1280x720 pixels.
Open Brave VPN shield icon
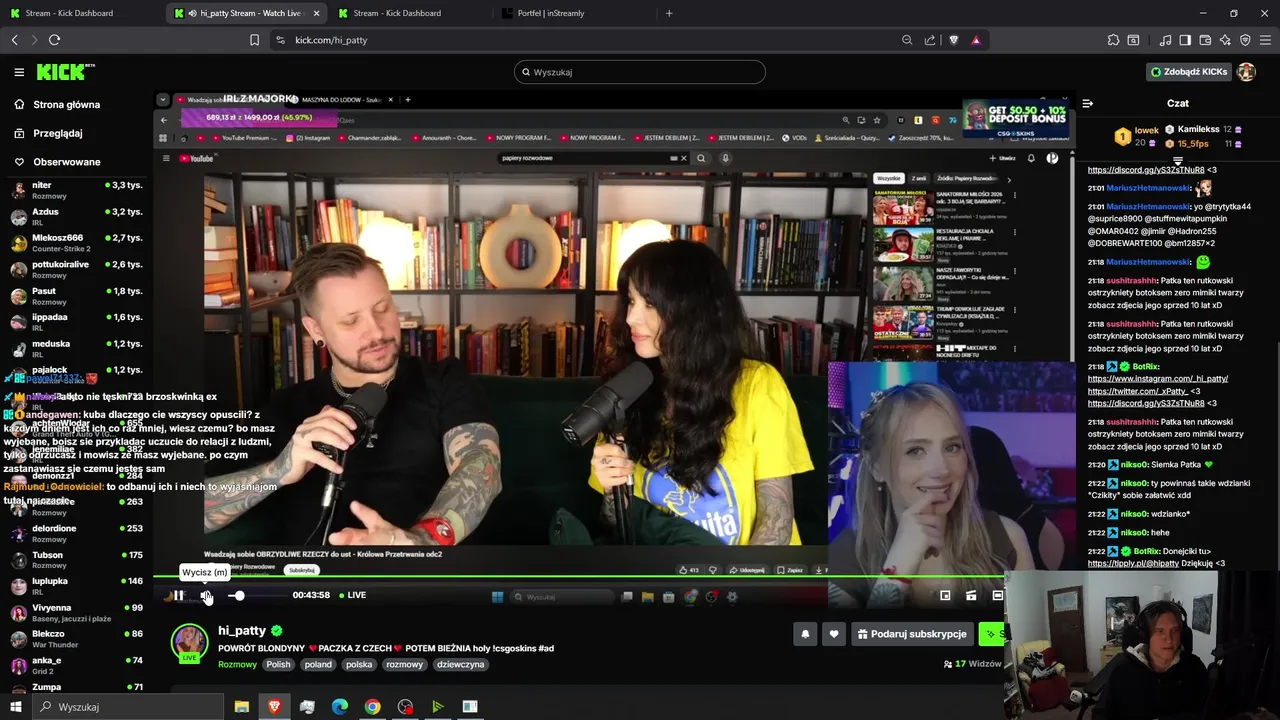click(x=1245, y=40)
